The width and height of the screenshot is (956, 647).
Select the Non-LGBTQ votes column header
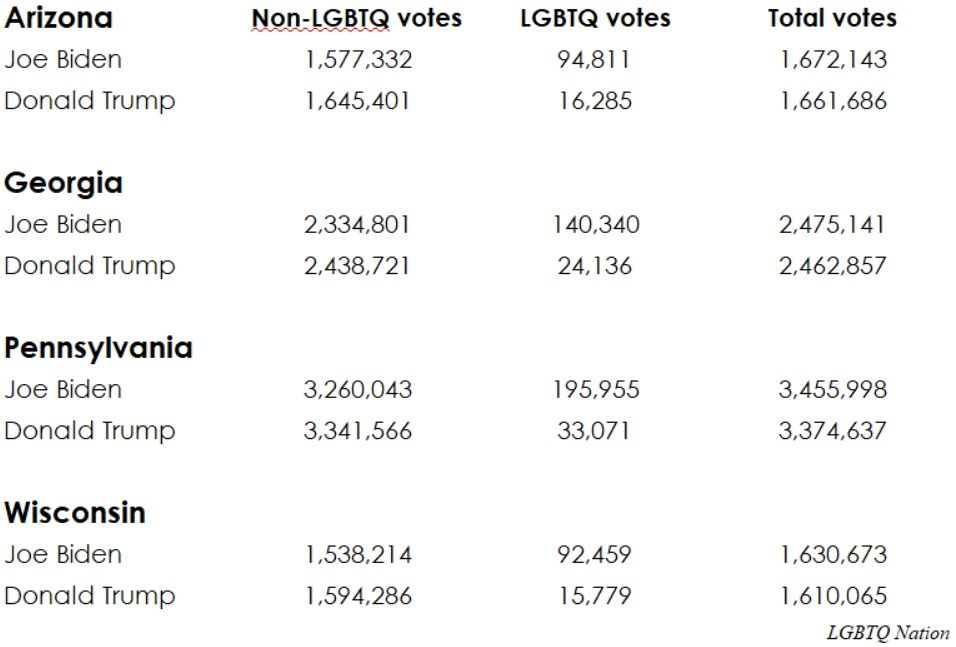click(356, 18)
